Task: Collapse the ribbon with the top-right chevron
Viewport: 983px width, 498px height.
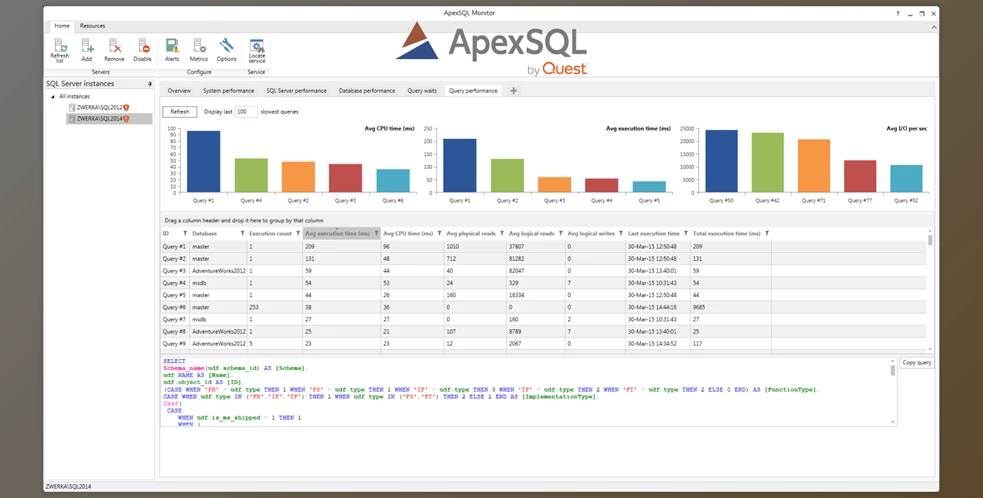Action: (x=933, y=27)
